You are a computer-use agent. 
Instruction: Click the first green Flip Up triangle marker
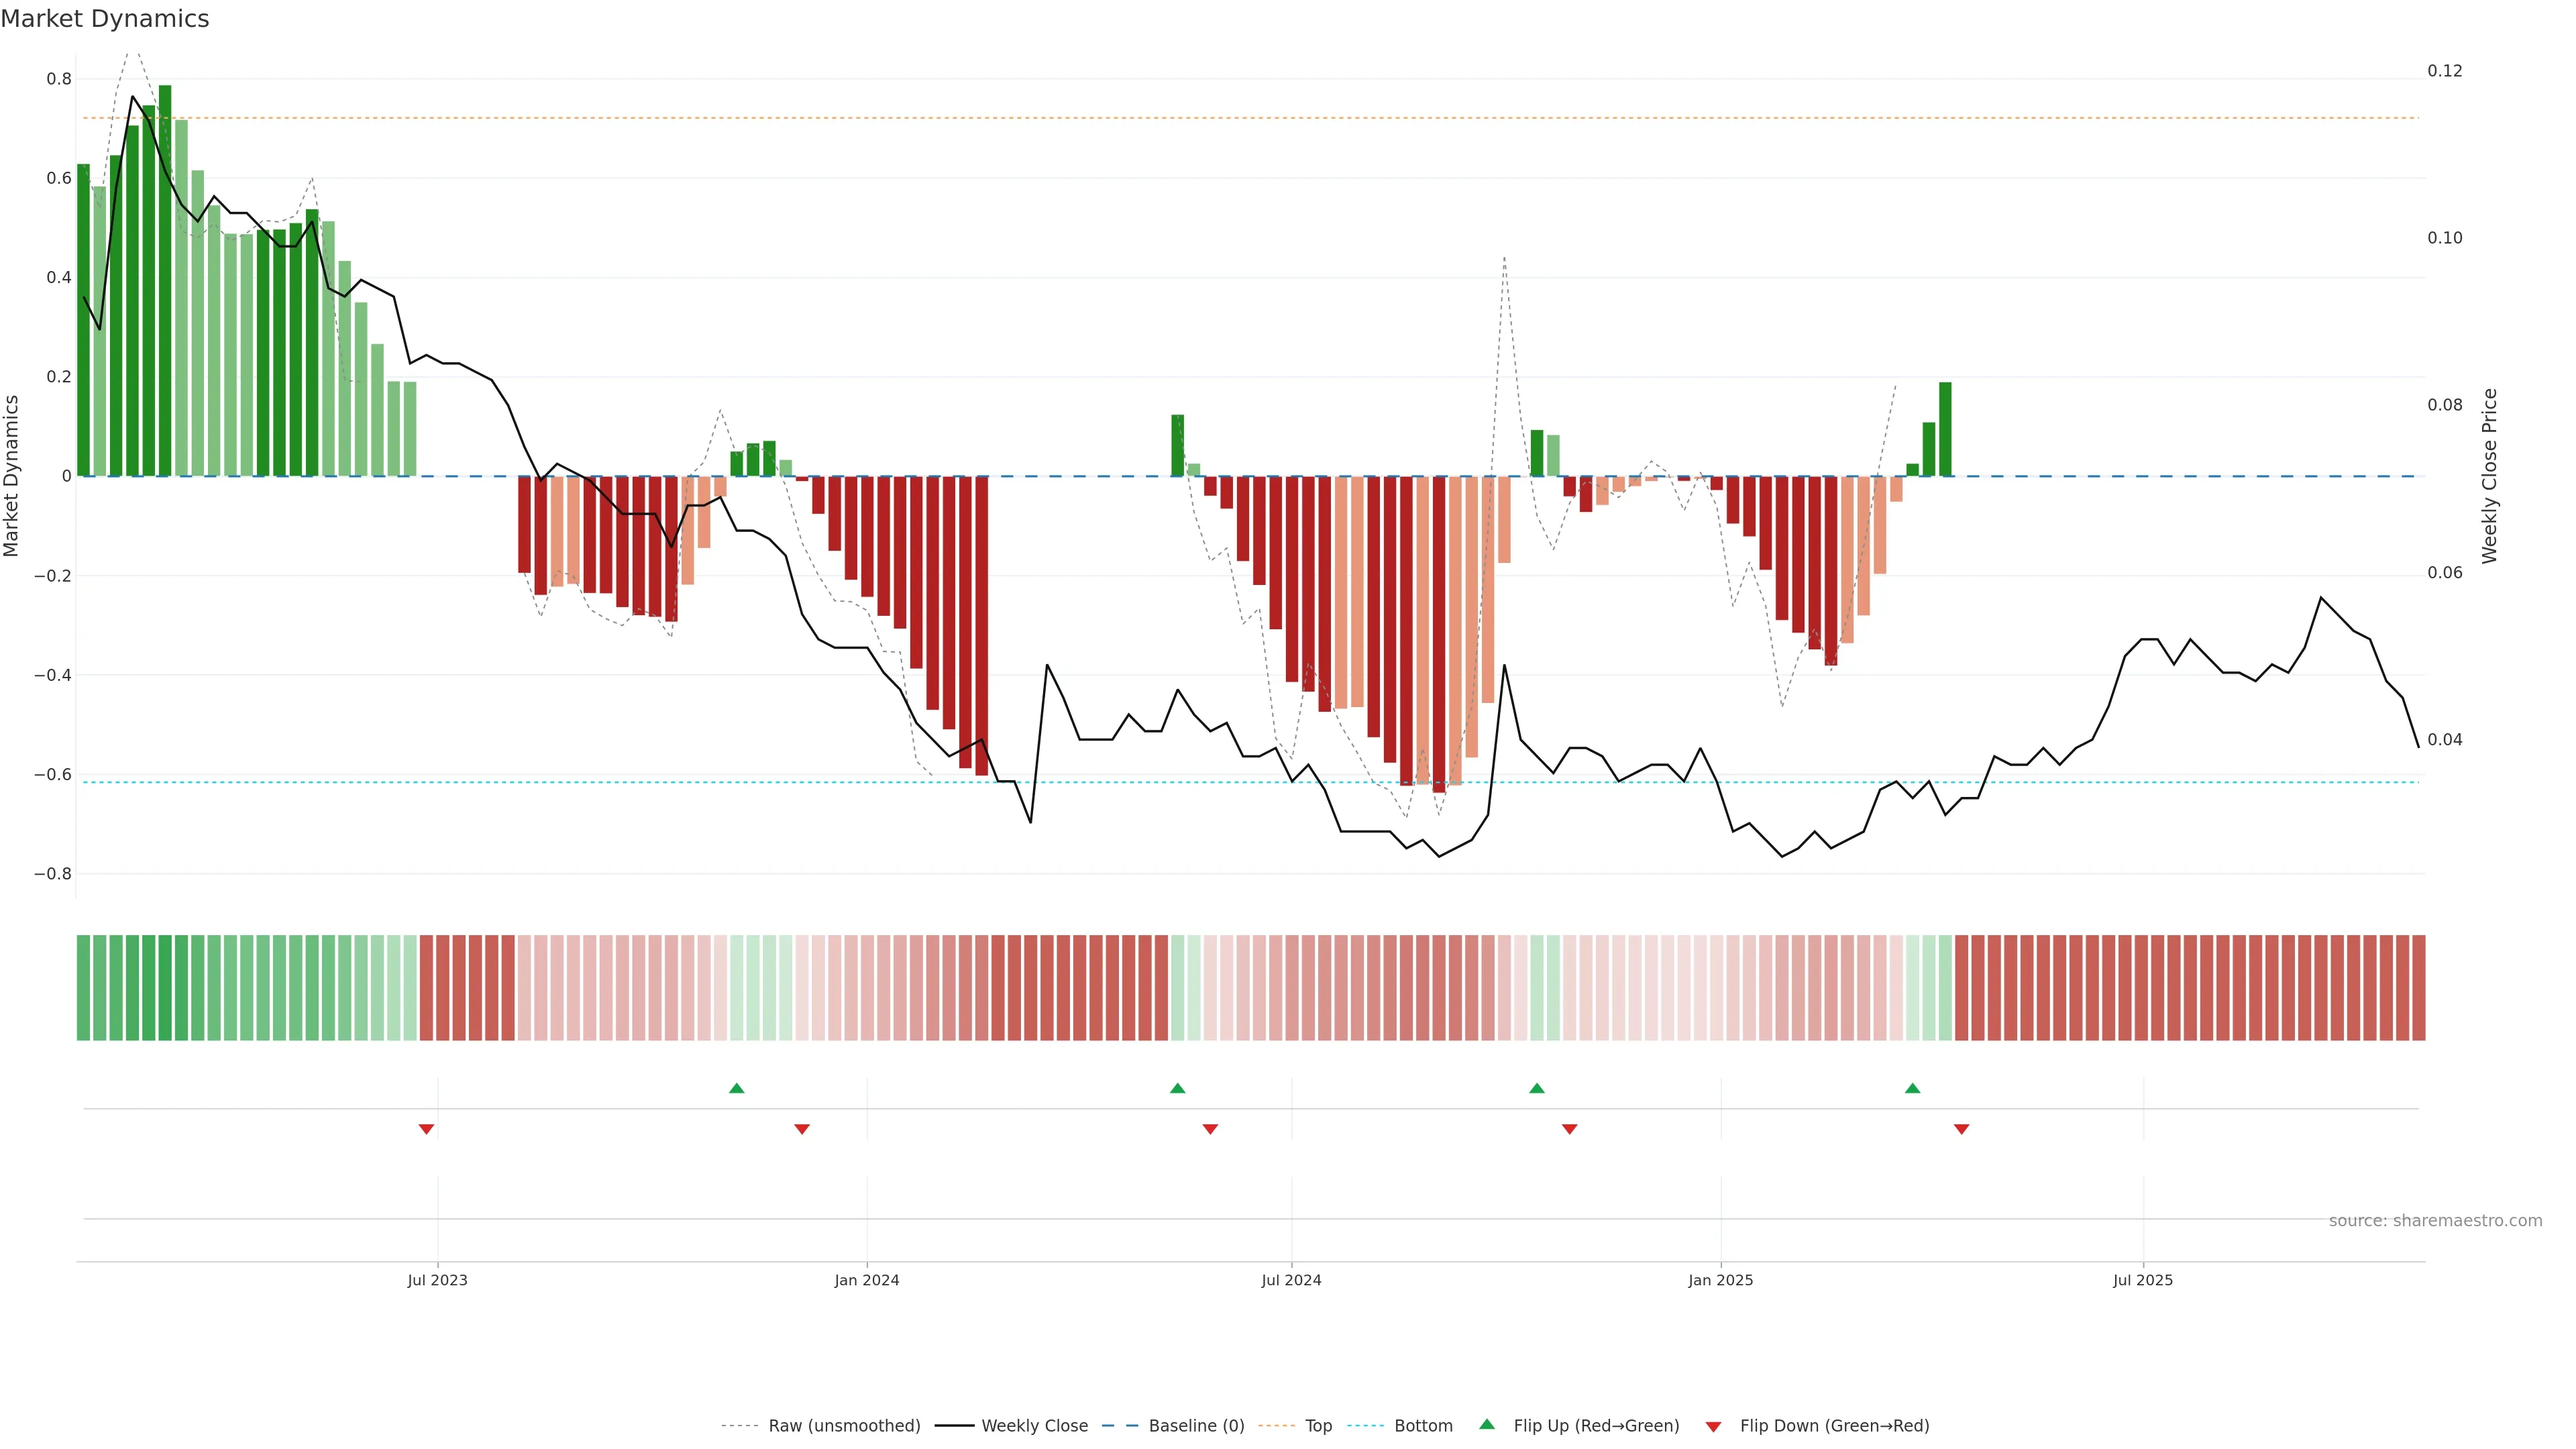point(737,1088)
